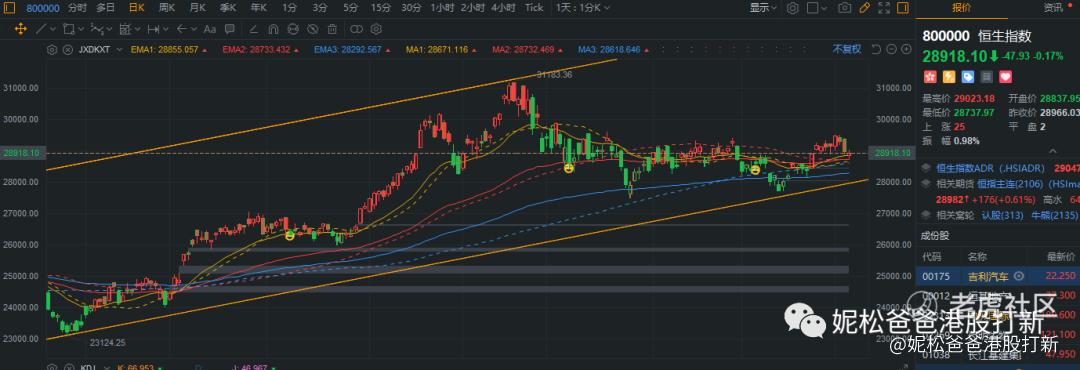The image size is (1080, 370).
Task: Delete drawings with the trash icon
Action: pos(333,29)
